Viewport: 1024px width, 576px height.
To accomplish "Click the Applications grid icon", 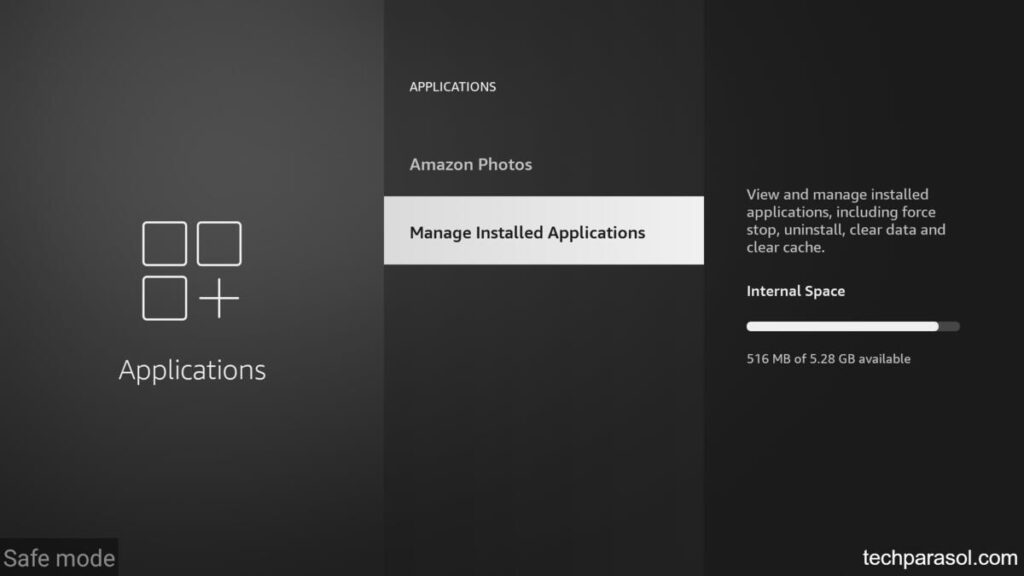I will pyautogui.click(x=191, y=271).
